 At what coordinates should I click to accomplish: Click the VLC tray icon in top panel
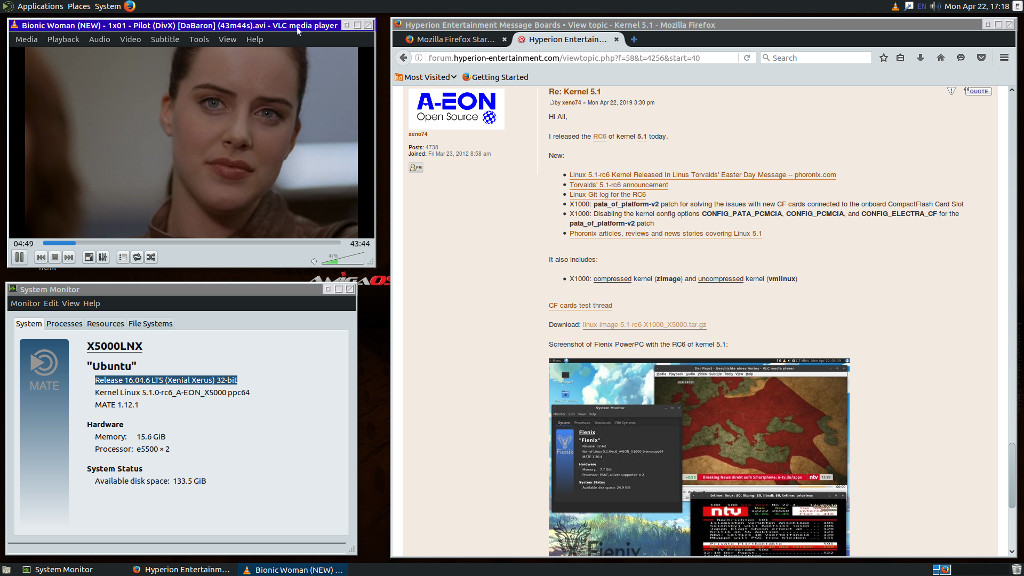coord(895,7)
